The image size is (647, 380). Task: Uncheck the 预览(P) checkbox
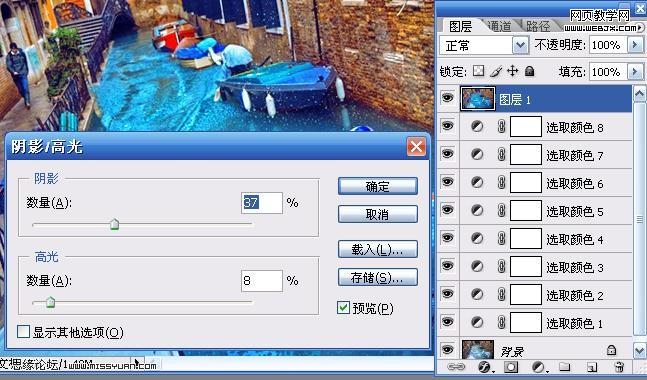point(343,307)
